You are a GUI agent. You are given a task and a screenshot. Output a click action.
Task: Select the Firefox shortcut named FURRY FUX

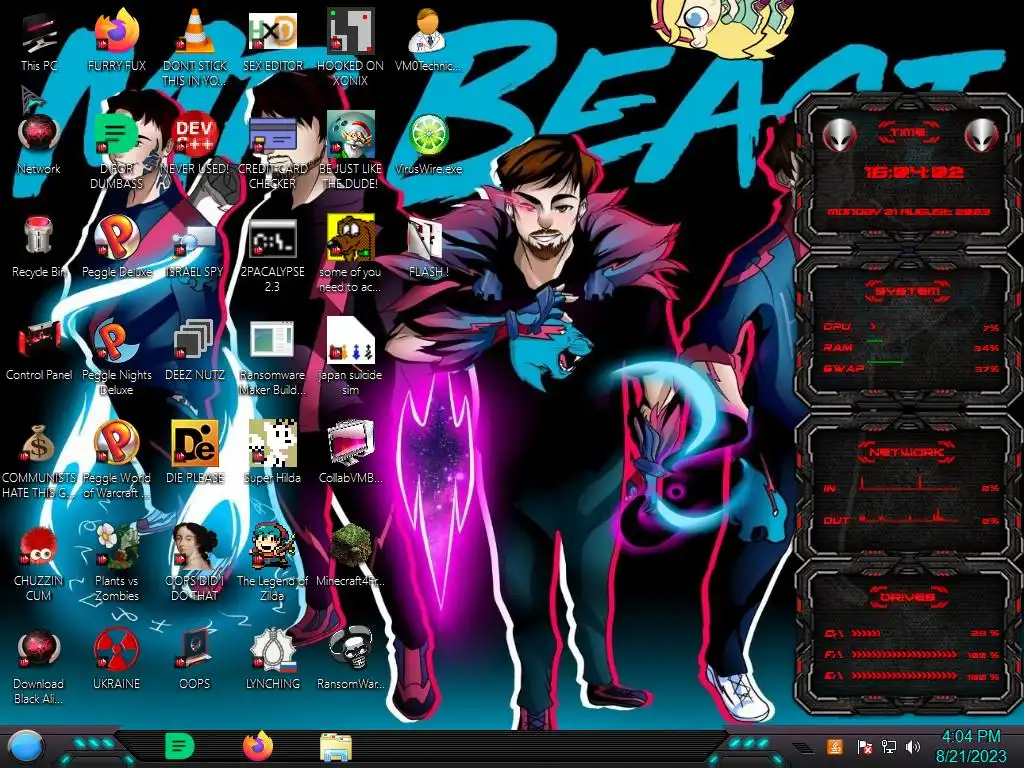(x=117, y=31)
